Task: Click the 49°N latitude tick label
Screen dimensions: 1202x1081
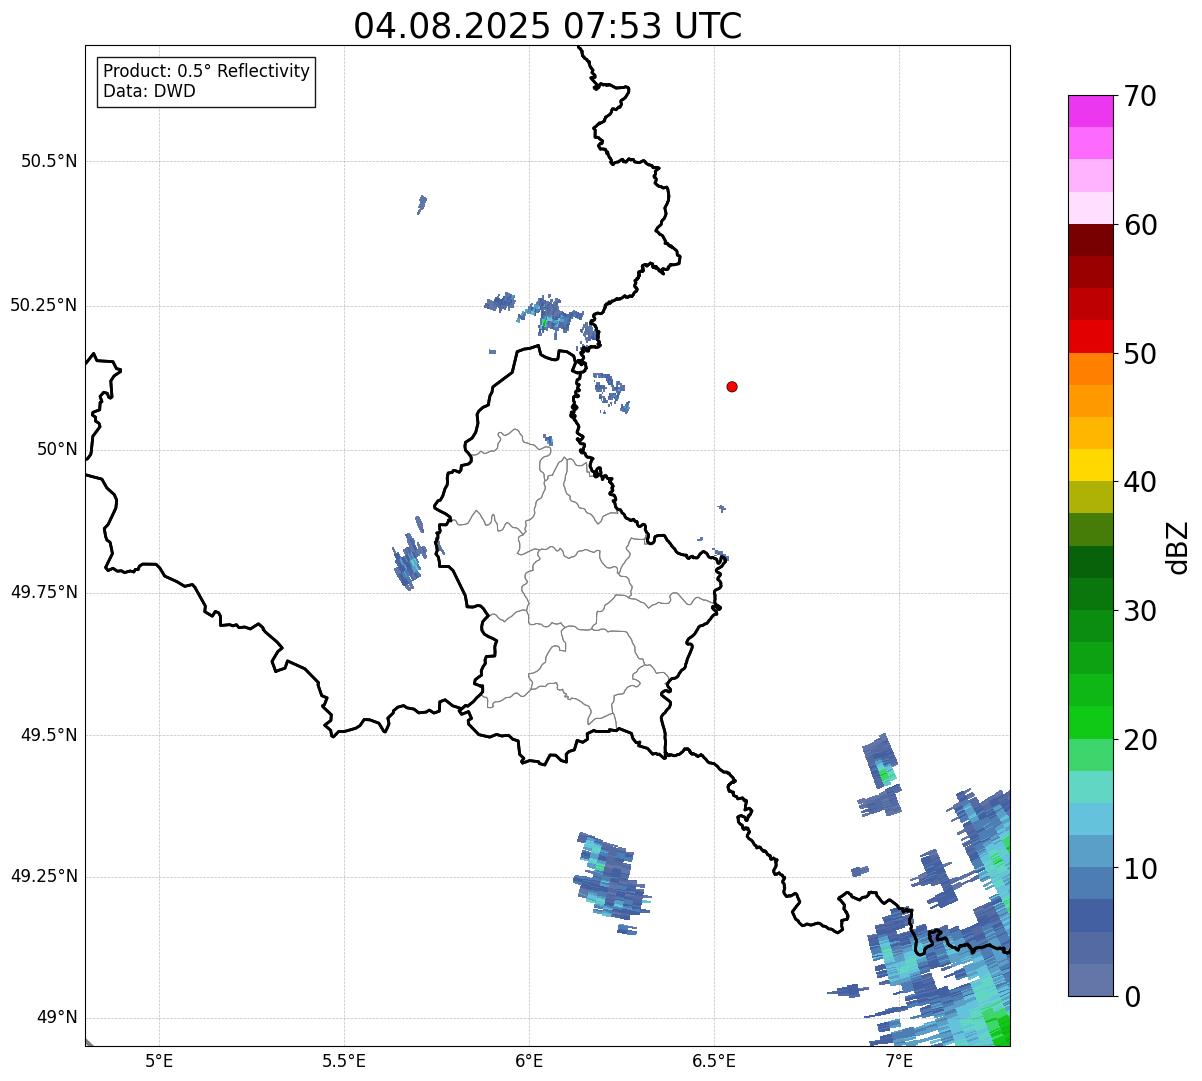Action: pyautogui.click(x=56, y=1018)
